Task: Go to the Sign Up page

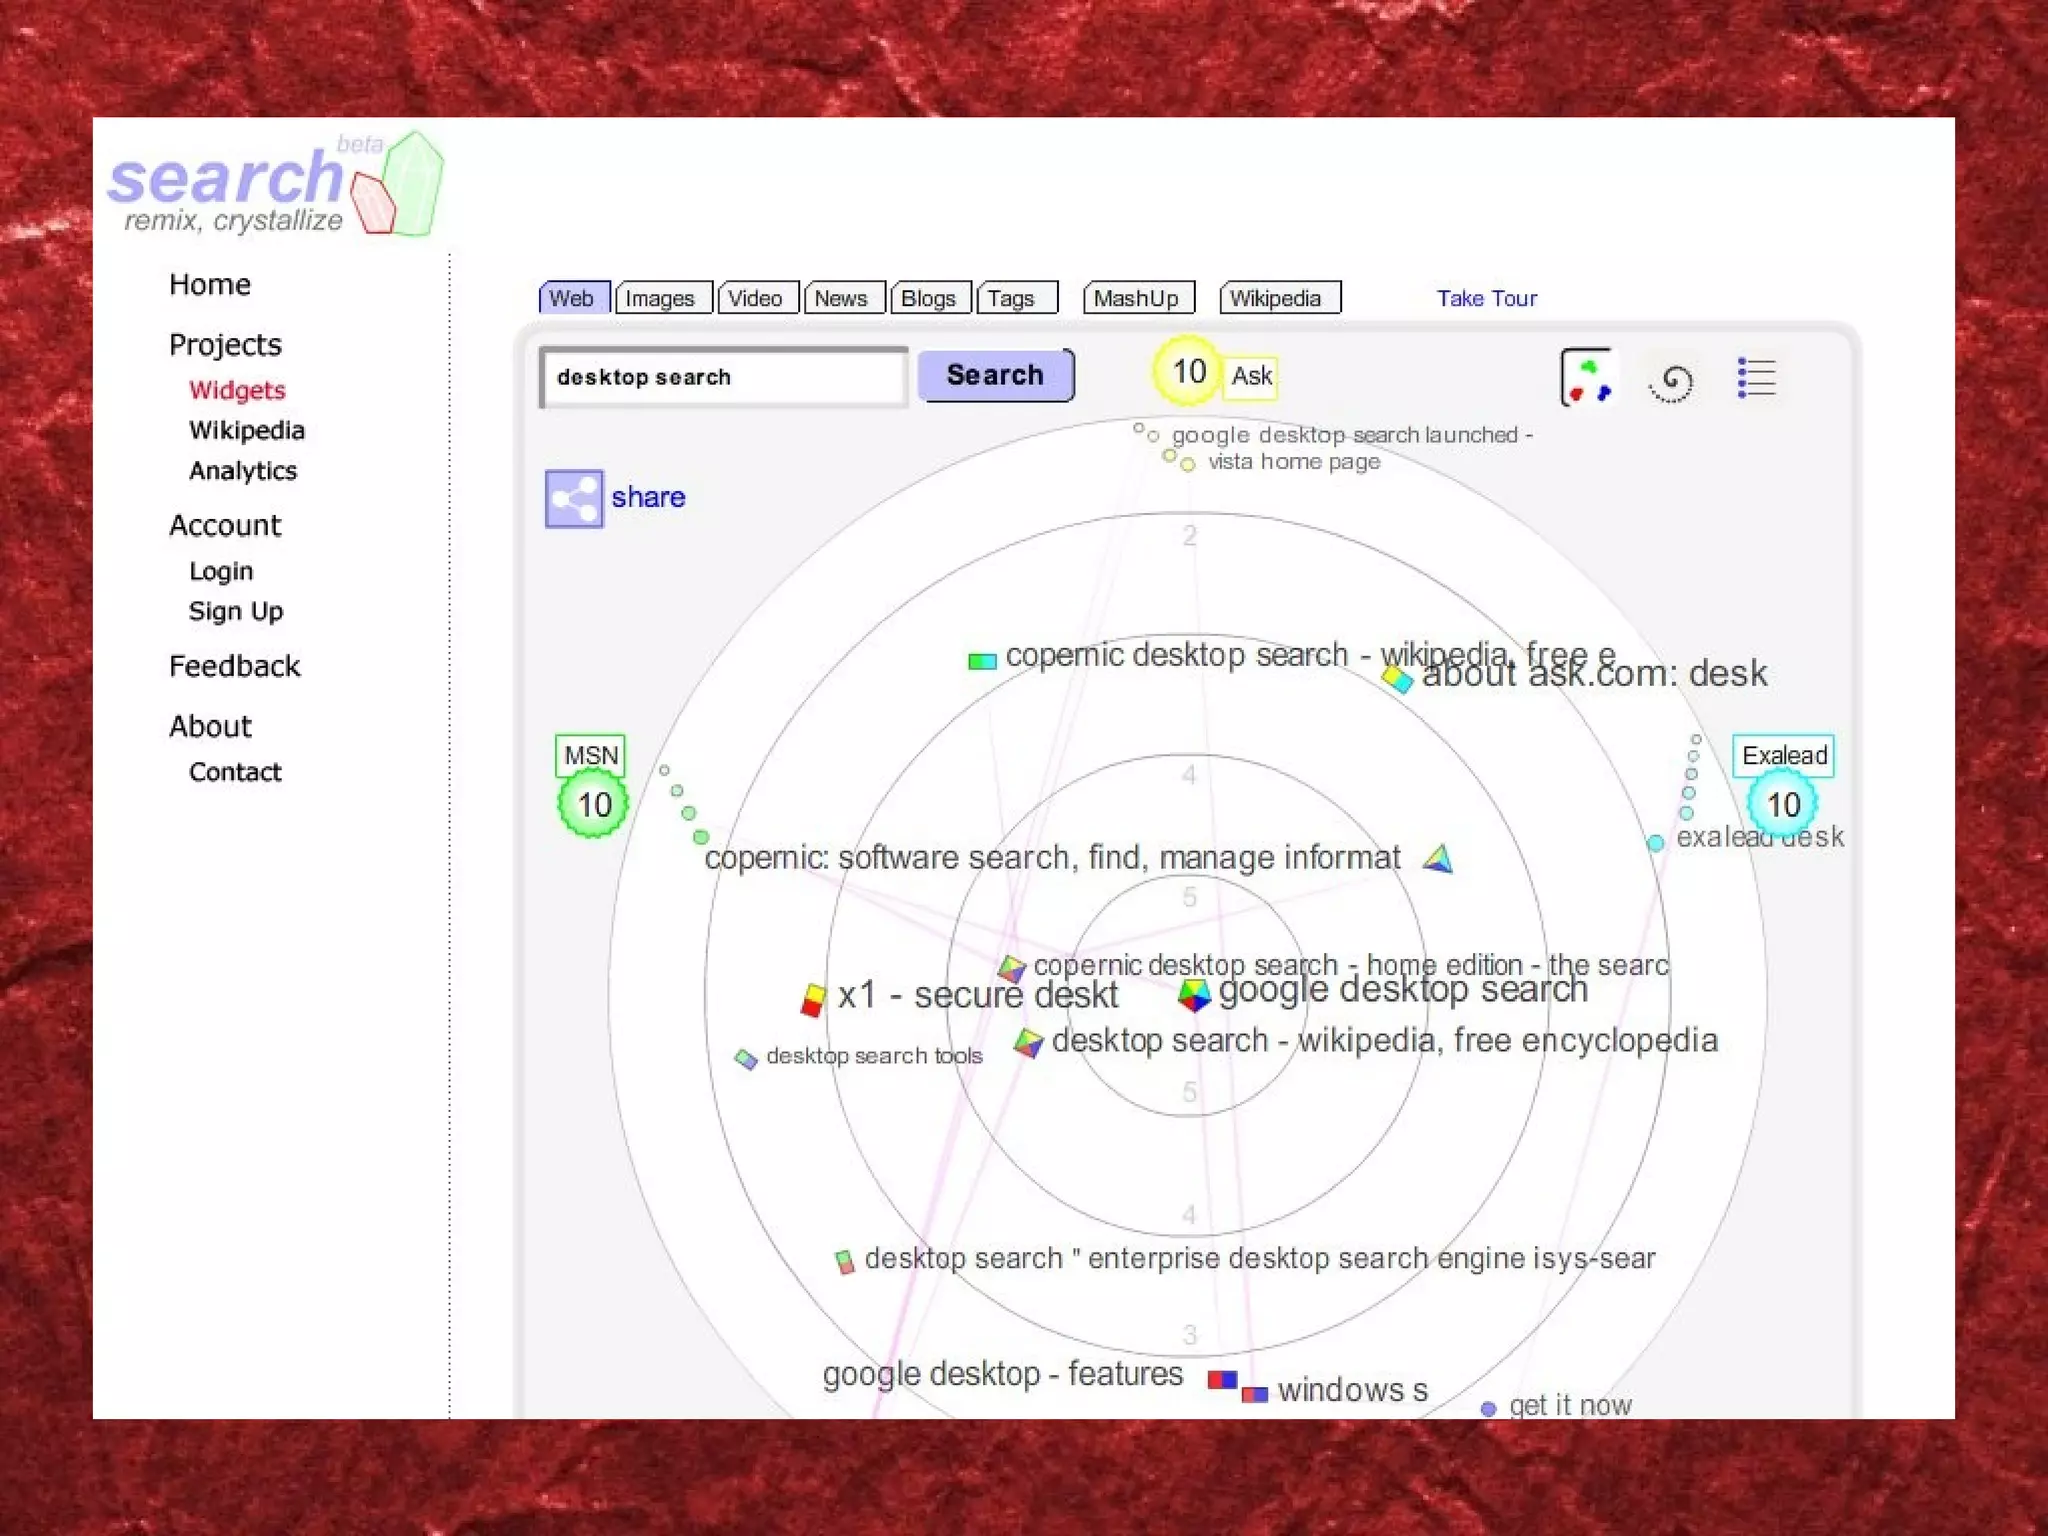Action: tap(236, 611)
